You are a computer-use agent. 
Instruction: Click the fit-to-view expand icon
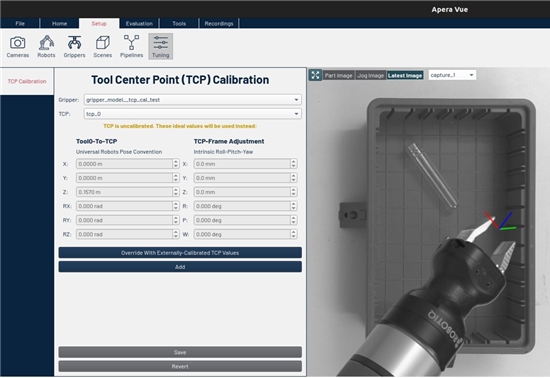point(315,75)
